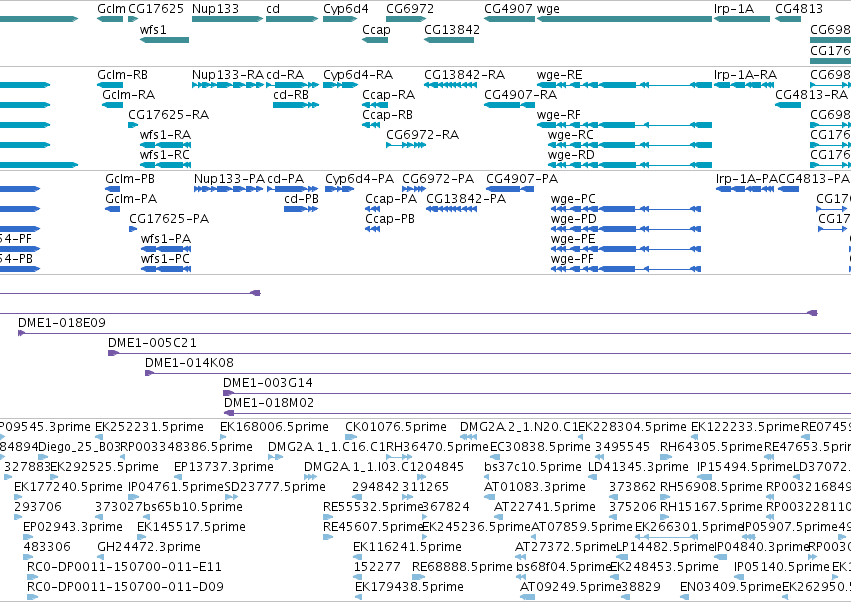Select the DME1-018M02 clone label
The image size is (851, 602).
coord(269,403)
